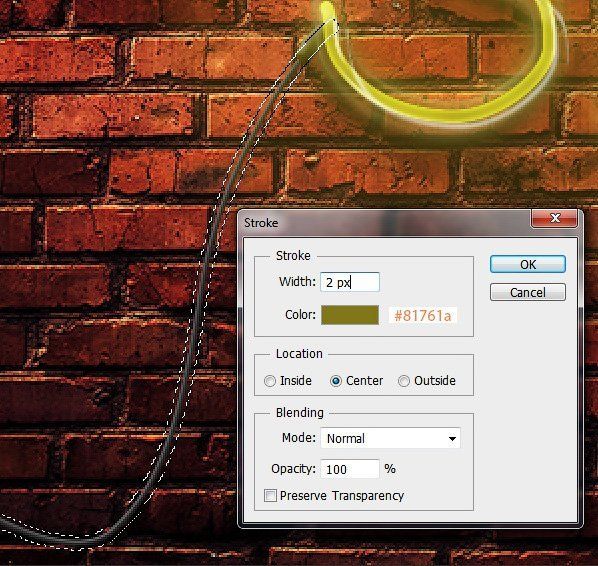This screenshot has width=598, height=566.
Task: Cancel the Stroke dialog
Action: pos(527,293)
